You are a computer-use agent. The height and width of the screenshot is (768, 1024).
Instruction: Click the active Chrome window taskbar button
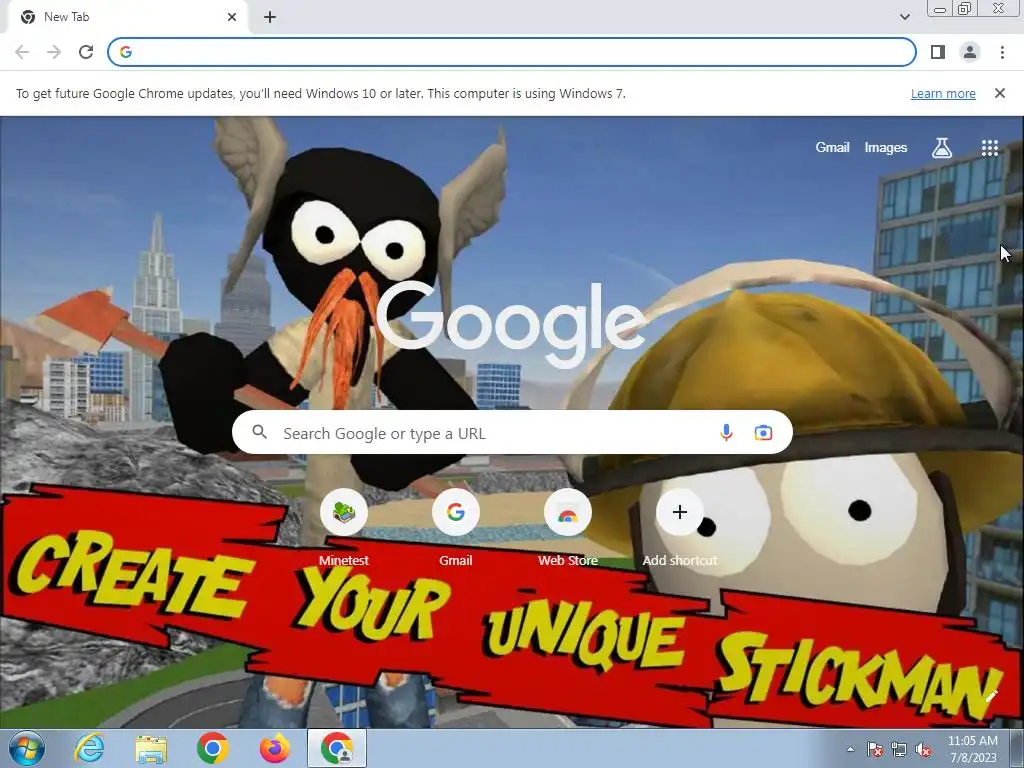point(337,749)
